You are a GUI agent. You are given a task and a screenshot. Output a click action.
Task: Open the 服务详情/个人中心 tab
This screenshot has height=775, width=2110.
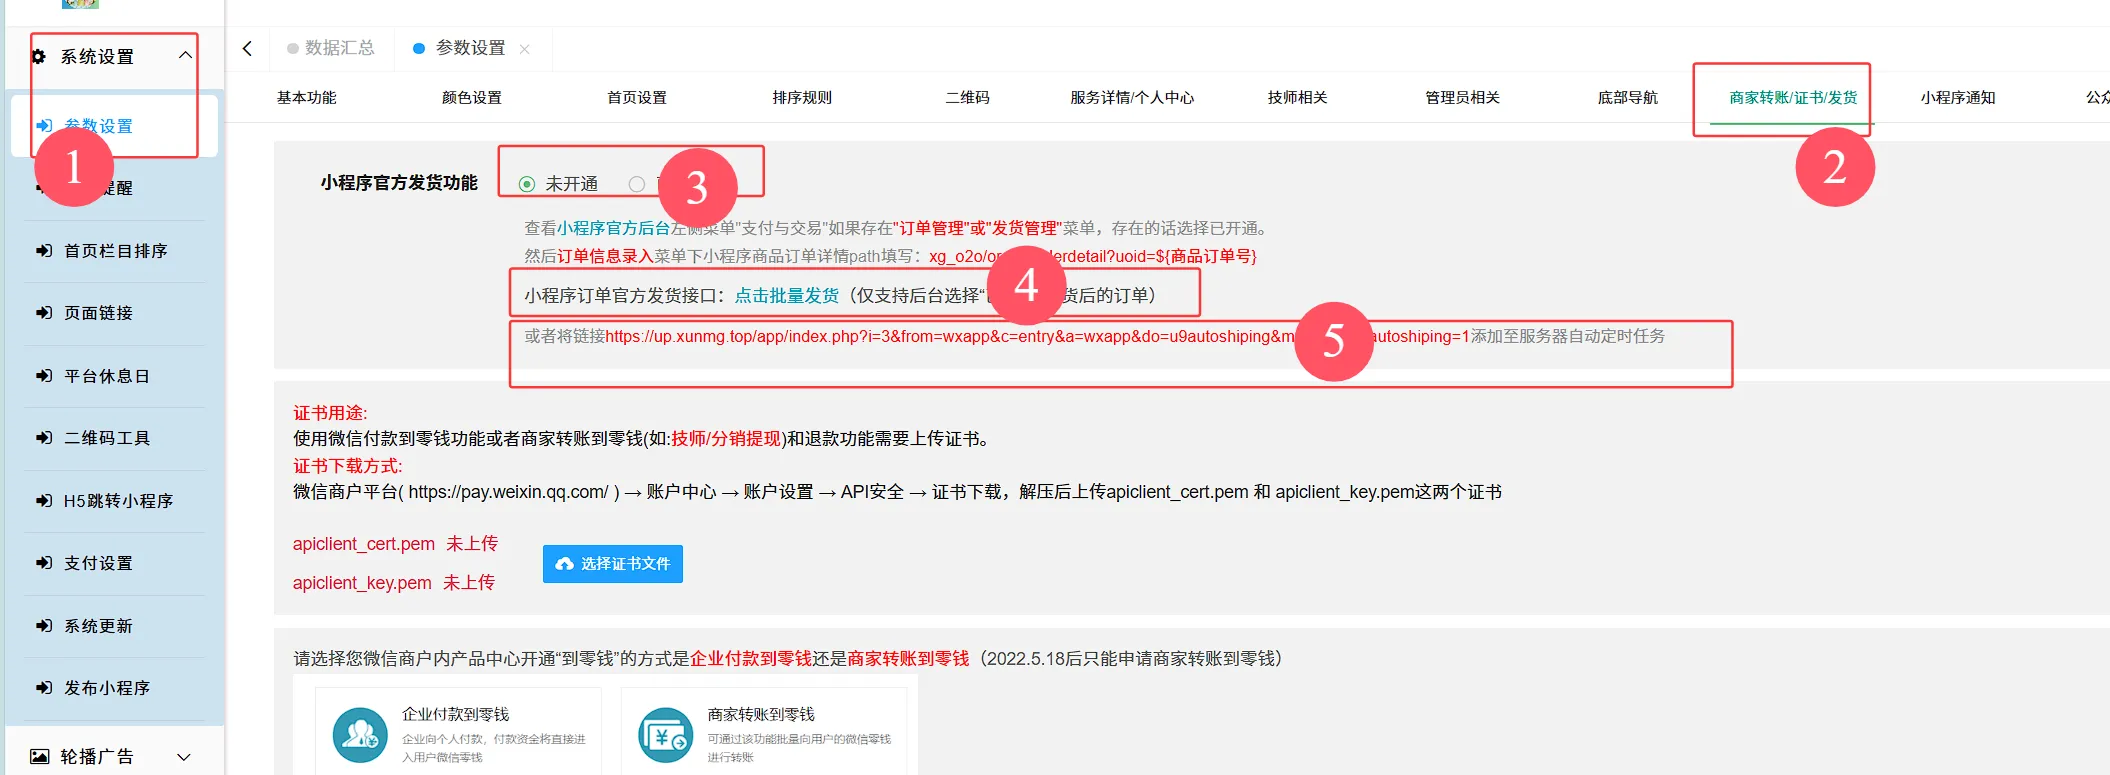[x=1132, y=98]
